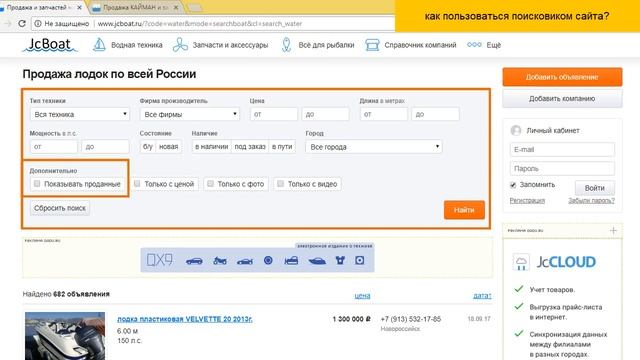The image size is (640, 360).
Task: Click the car icon in the banner
Action: tap(194, 261)
